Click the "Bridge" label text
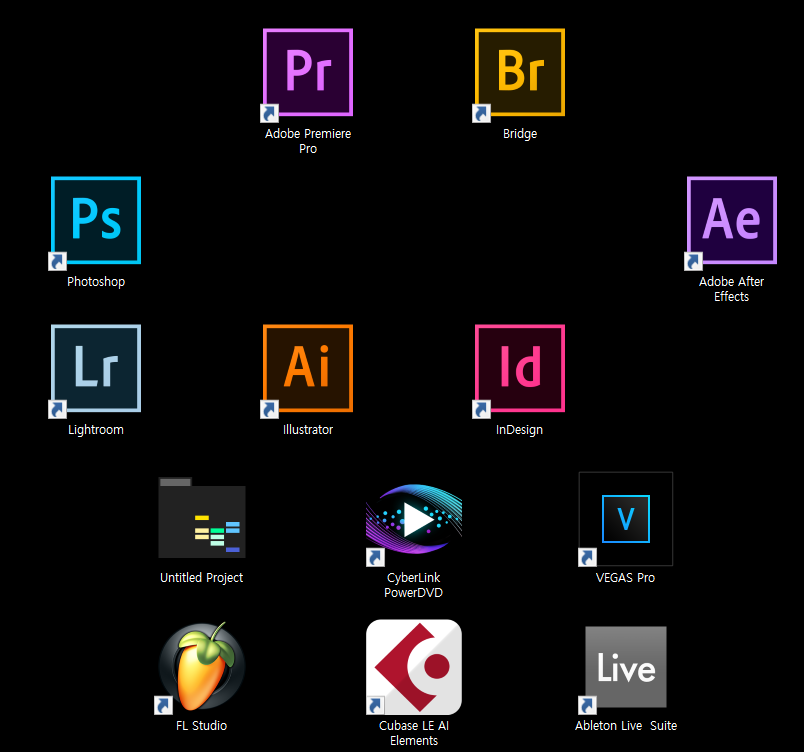804x752 pixels. [520, 134]
